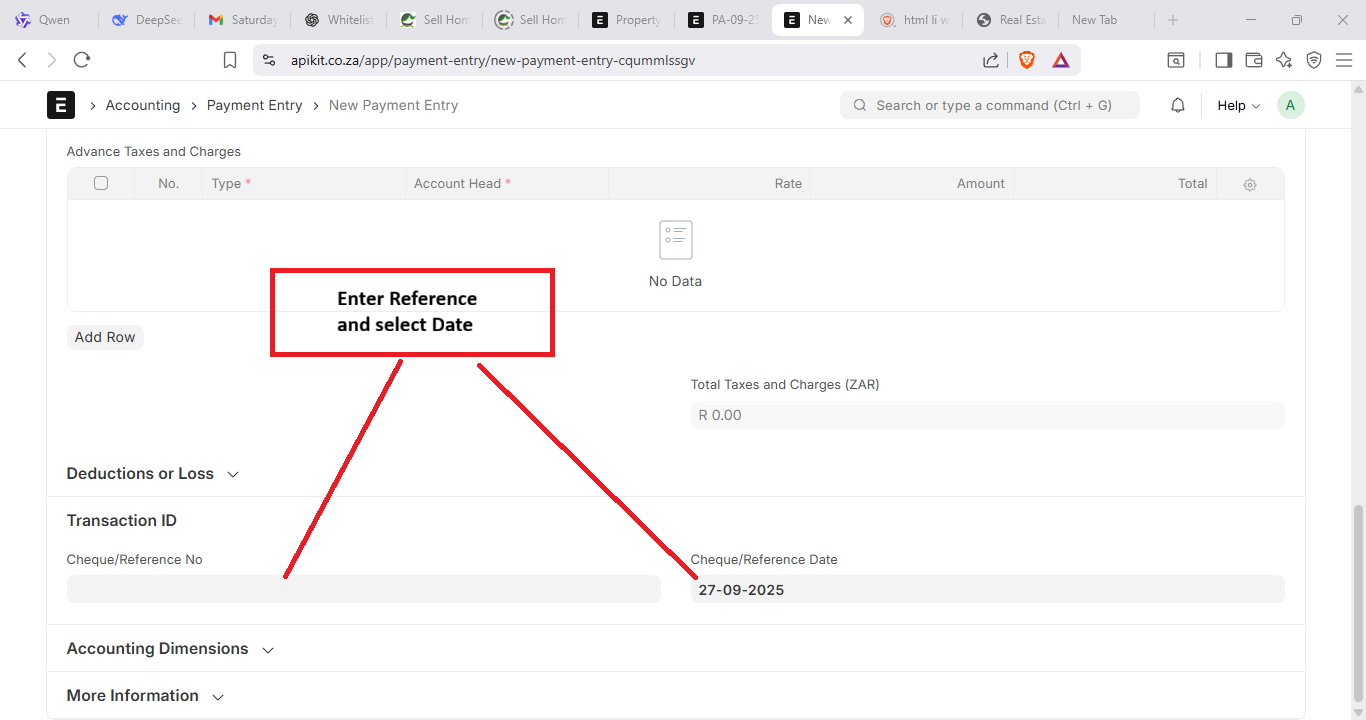
Task: Click the Cheque/Reference No input field
Action: (363, 589)
